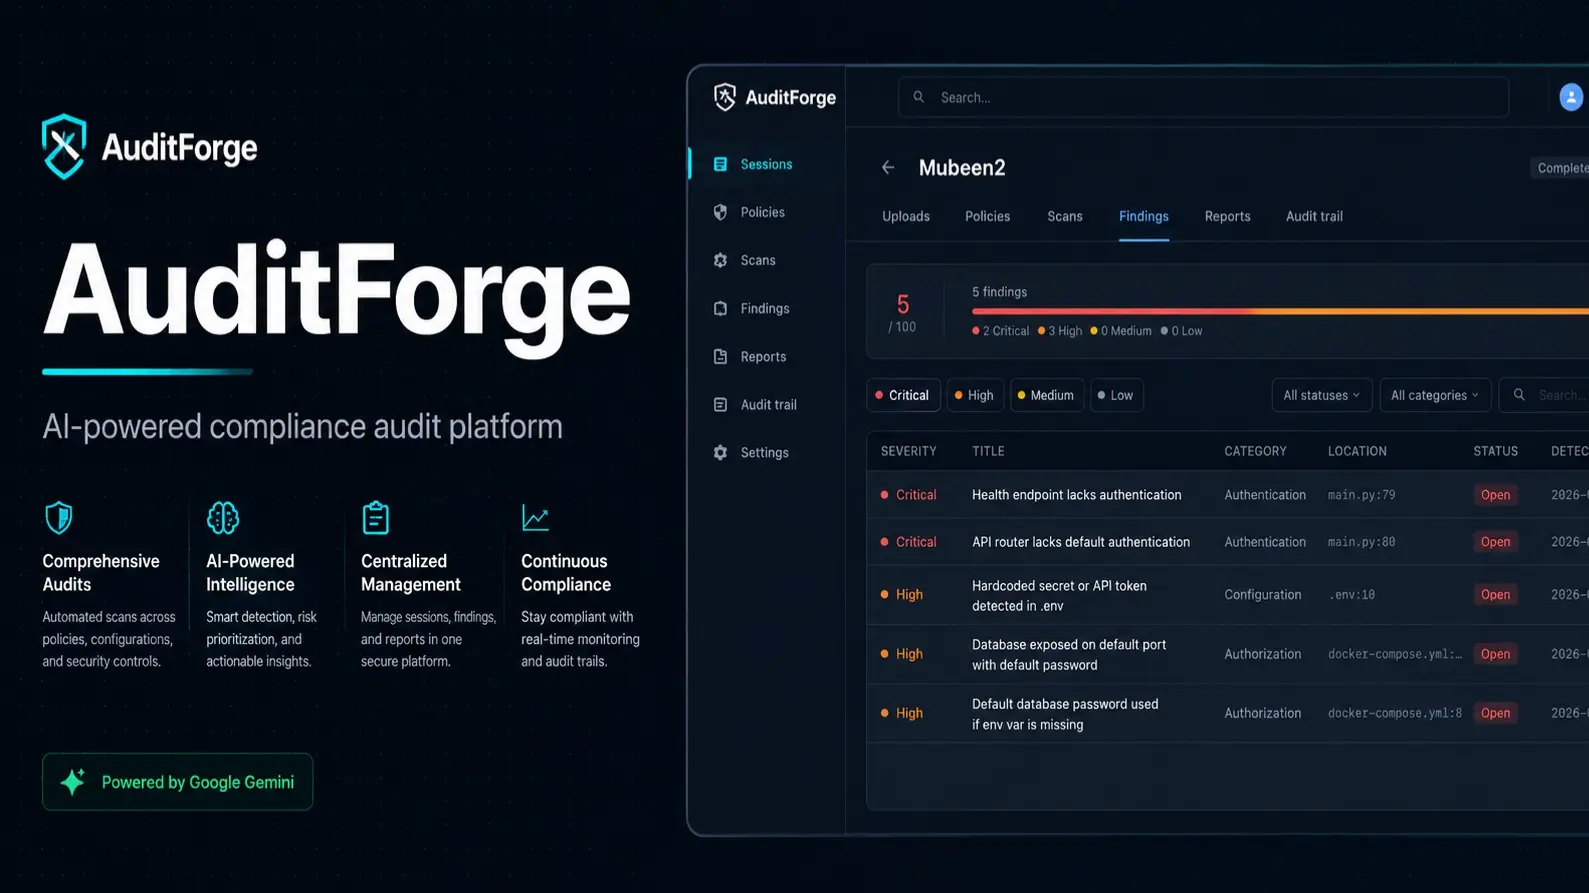Image resolution: width=1589 pixels, height=893 pixels.
Task: Click location 'docker-compose.yml:8'
Action: 1394,713
